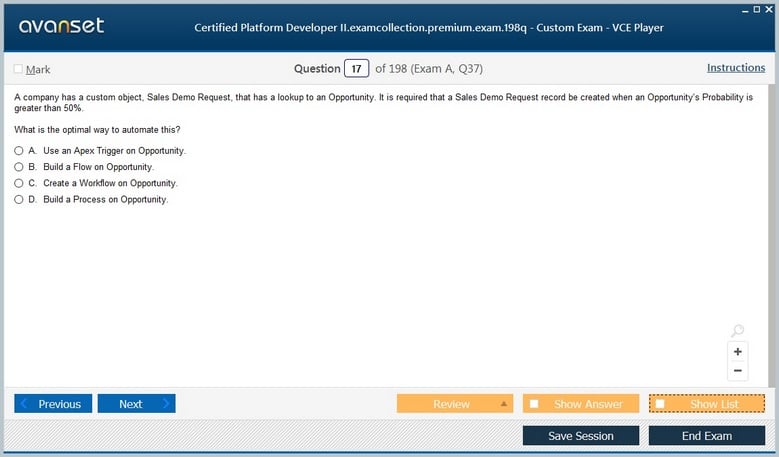
Task: Select answer A Apex Trigger on Opportunity
Action: point(18,151)
